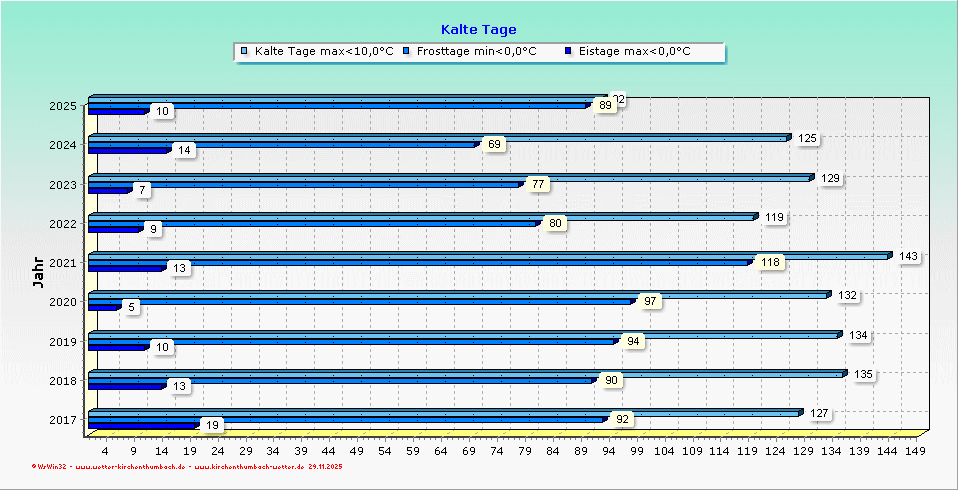Click the 2019 year label on the axis

point(62,341)
